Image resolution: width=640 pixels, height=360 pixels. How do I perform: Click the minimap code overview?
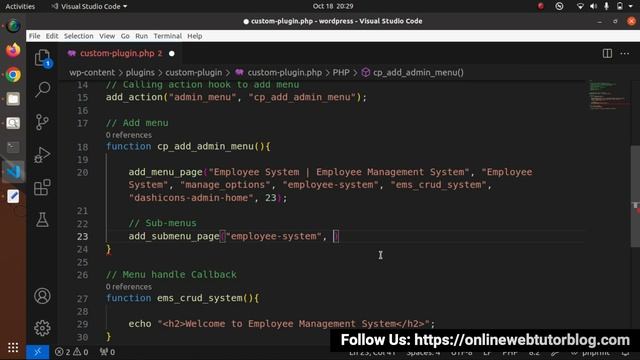[607, 96]
